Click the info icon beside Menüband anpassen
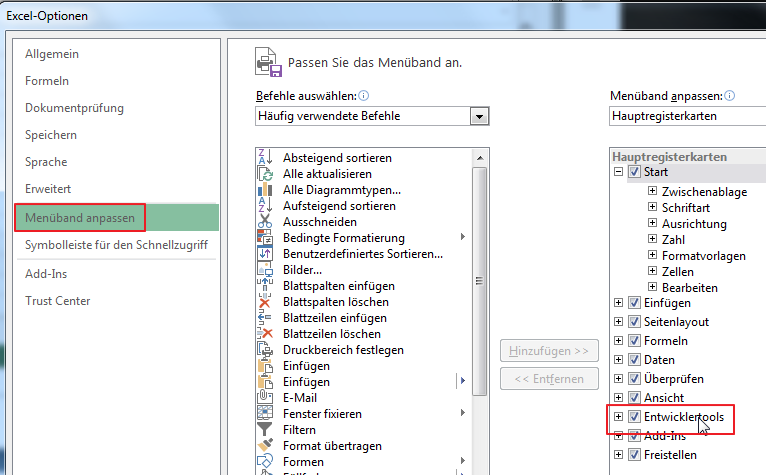Image resolution: width=766 pixels, height=475 pixels. click(x=729, y=96)
